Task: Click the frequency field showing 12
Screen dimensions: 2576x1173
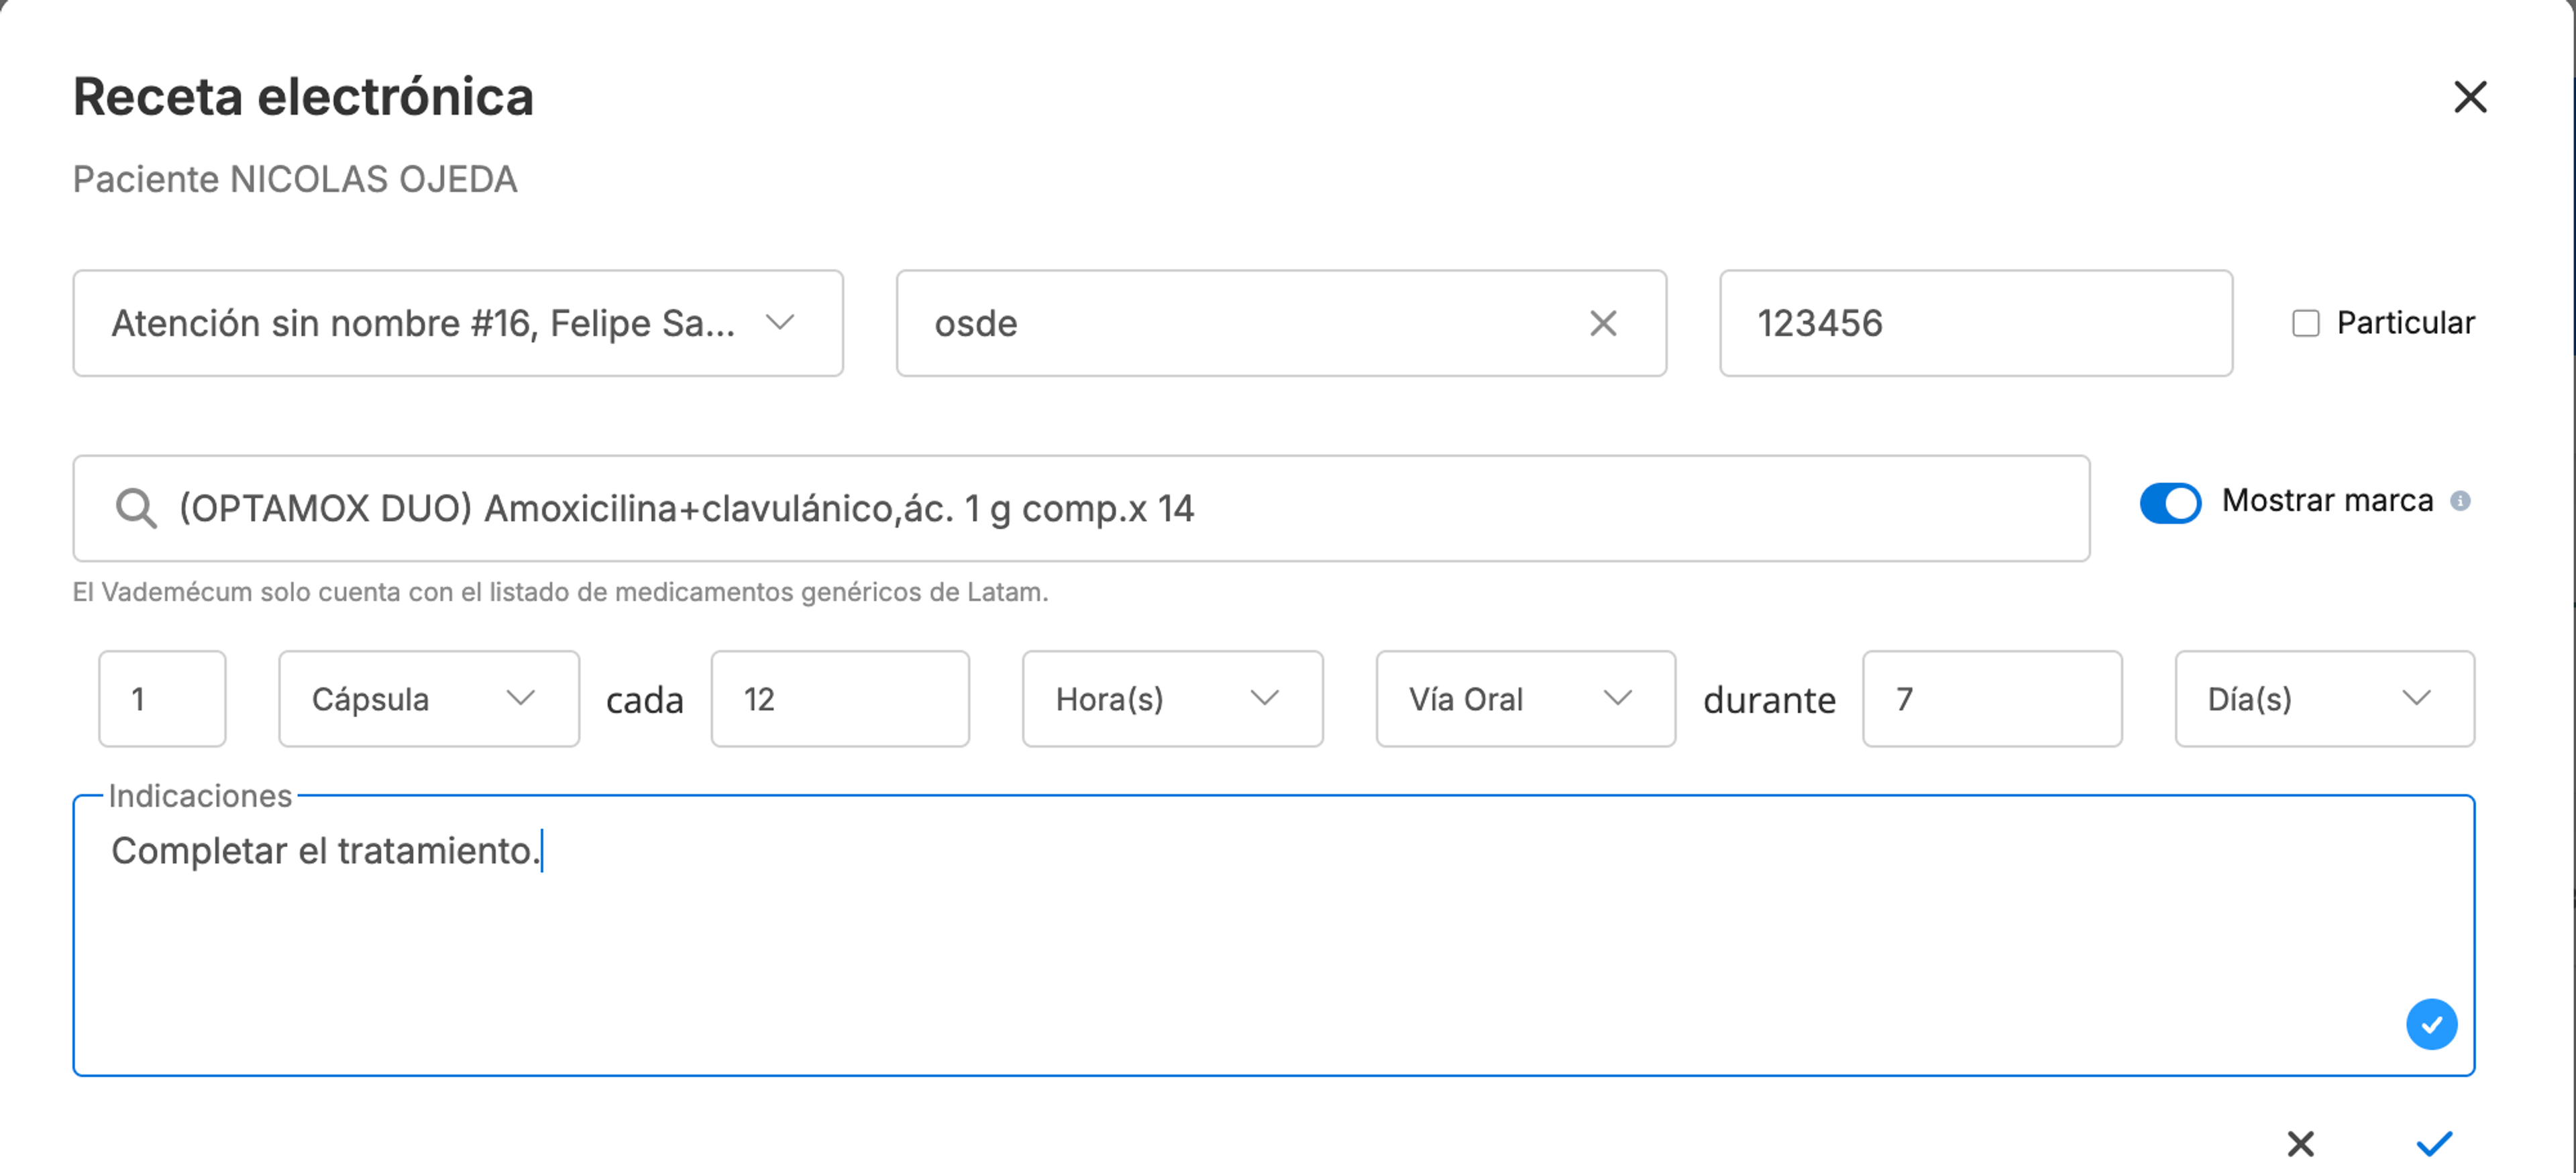Action: point(840,699)
